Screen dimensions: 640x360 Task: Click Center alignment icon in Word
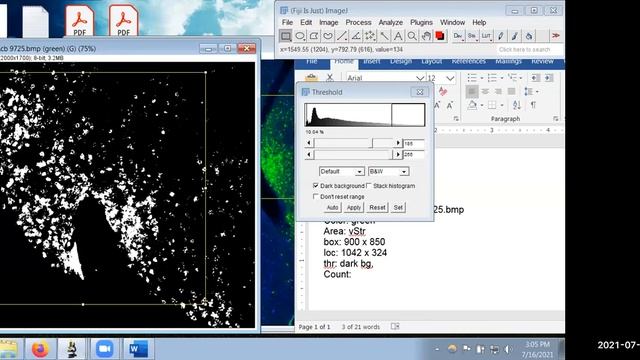click(485, 91)
